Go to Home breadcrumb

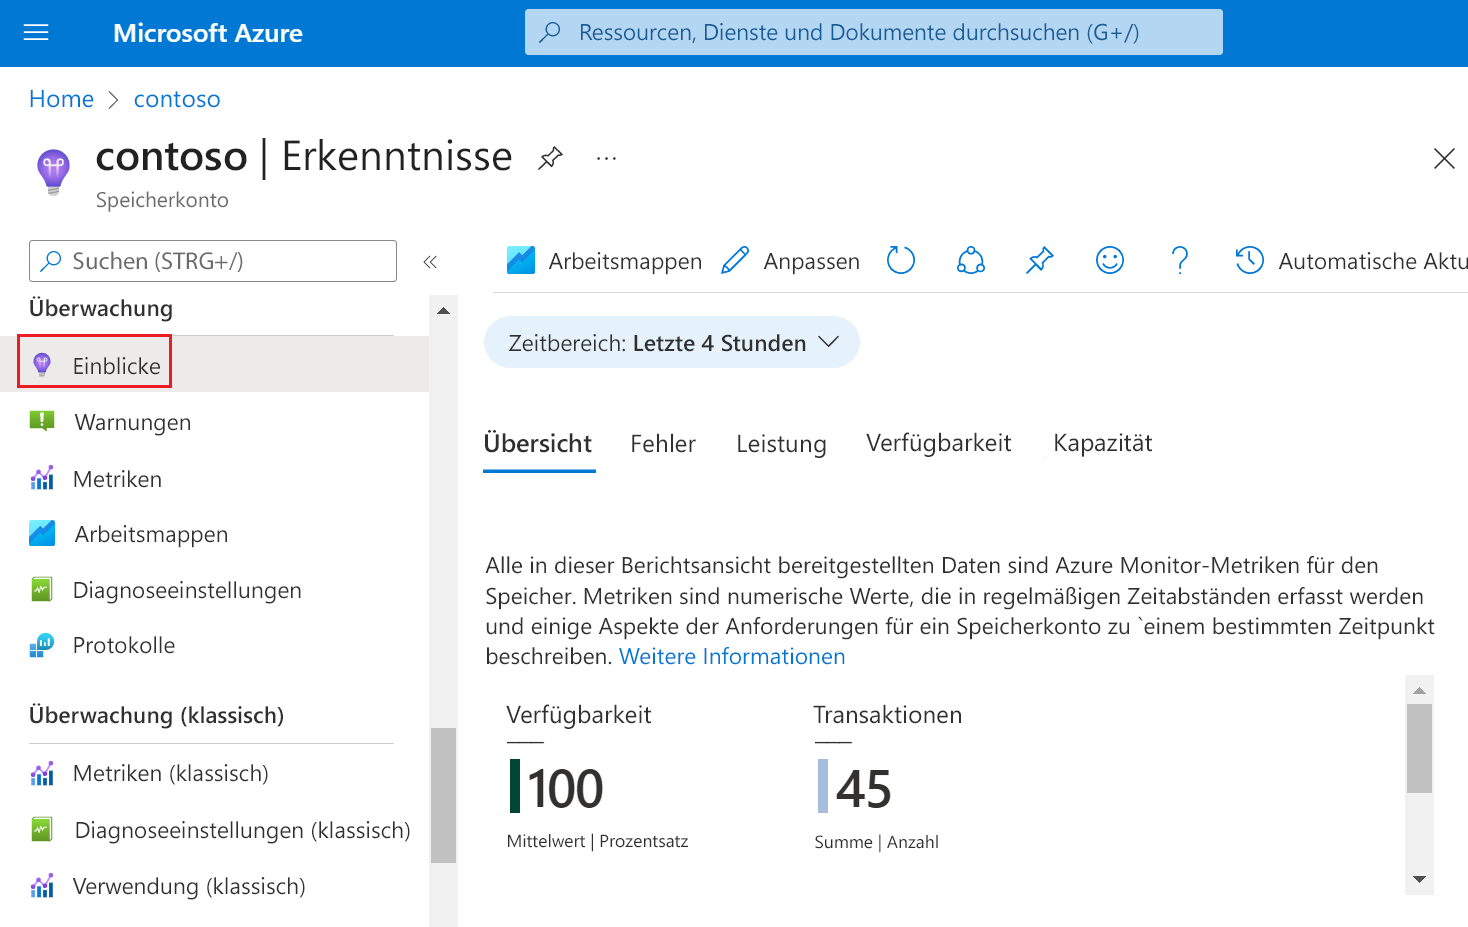pyautogui.click(x=61, y=99)
